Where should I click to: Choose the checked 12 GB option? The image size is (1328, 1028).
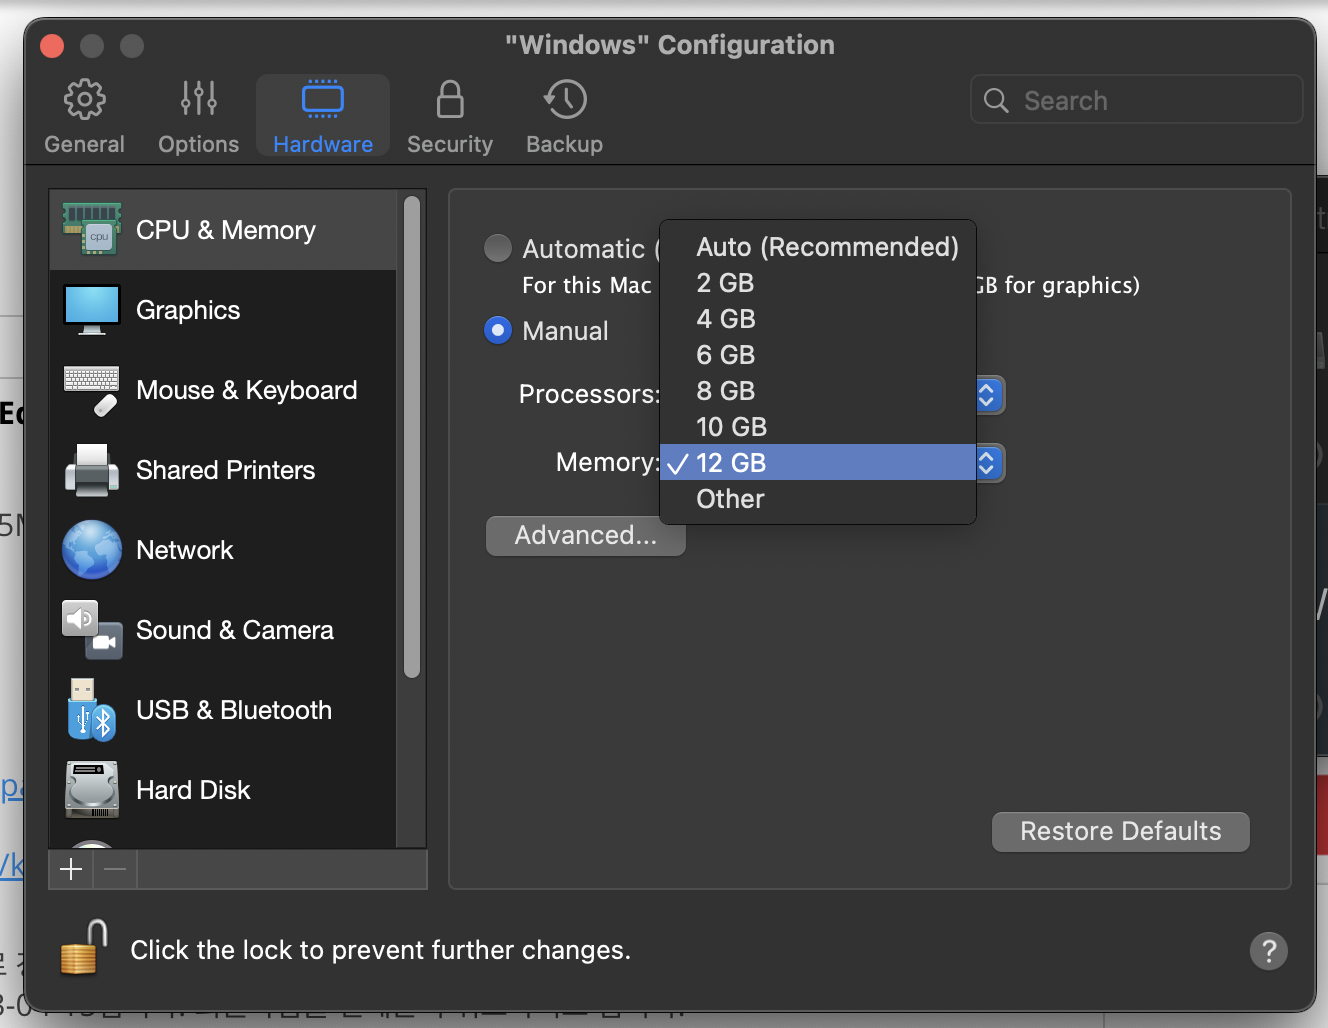tap(818, 462)
